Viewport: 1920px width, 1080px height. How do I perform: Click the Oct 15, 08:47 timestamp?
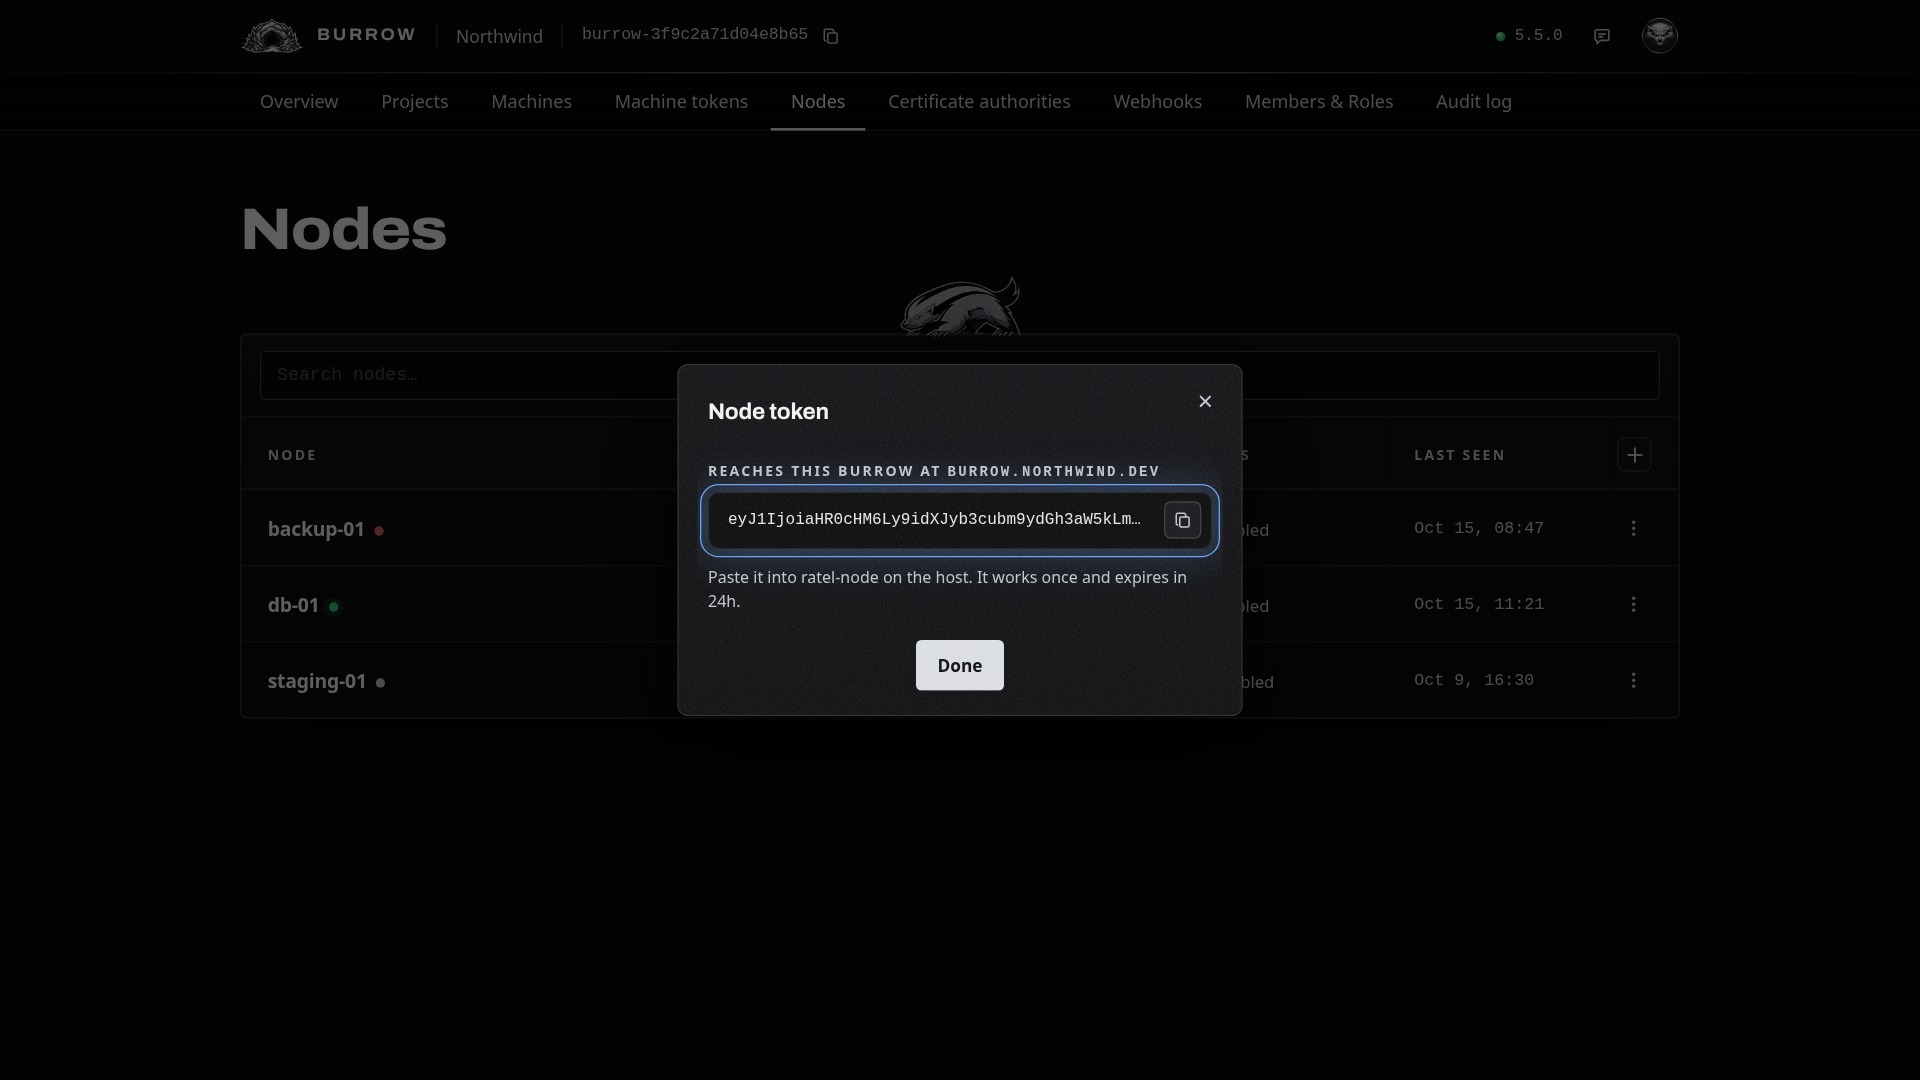click(1478, 528)
